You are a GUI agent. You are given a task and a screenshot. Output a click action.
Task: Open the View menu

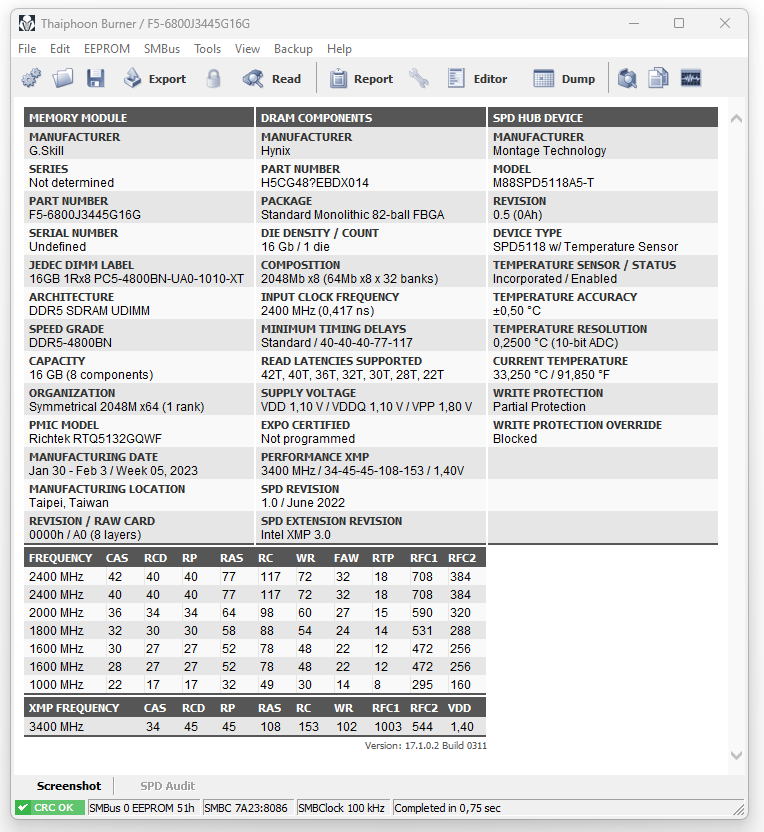pyautogui.click(x=247, y=49)
